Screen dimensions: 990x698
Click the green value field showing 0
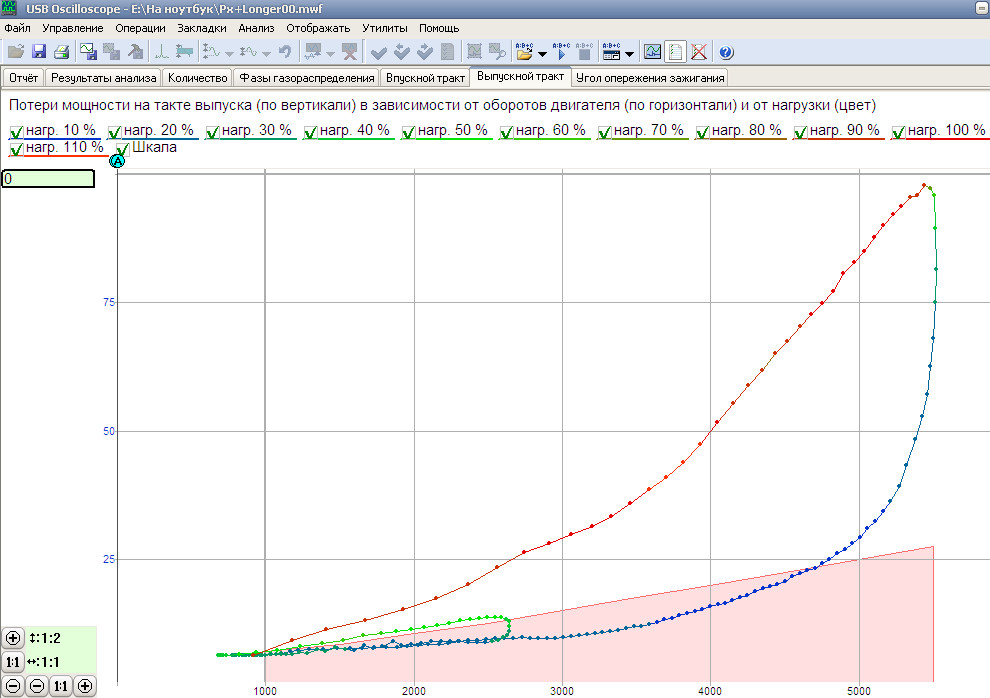click(48, 179)
